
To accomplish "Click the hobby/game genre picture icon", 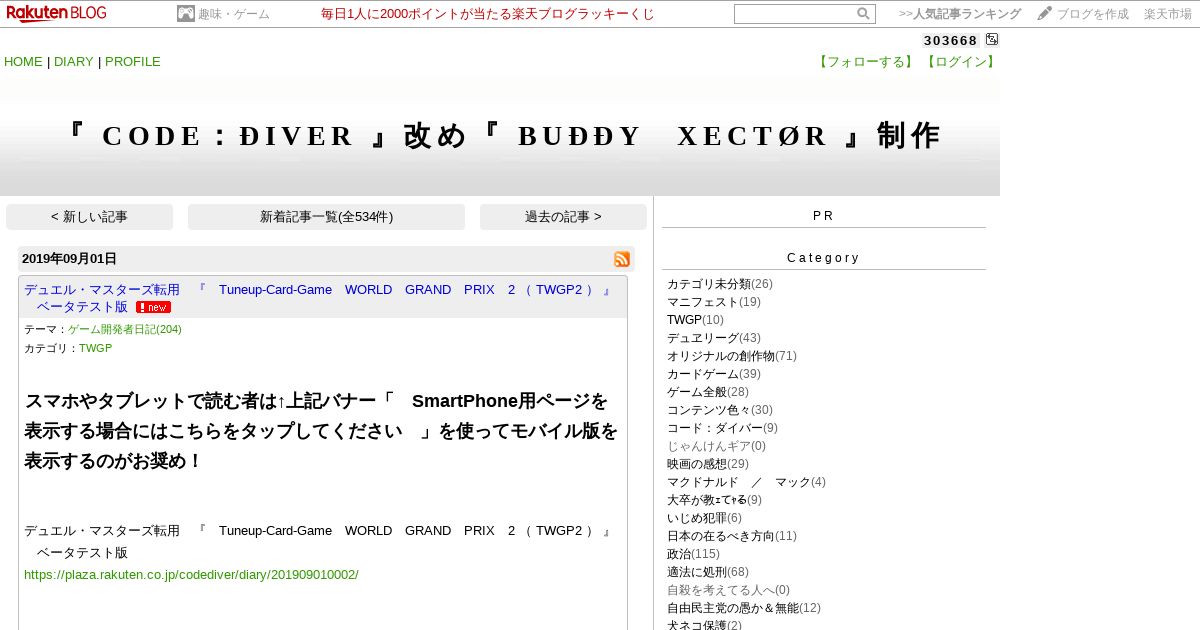I will point(186,14).
